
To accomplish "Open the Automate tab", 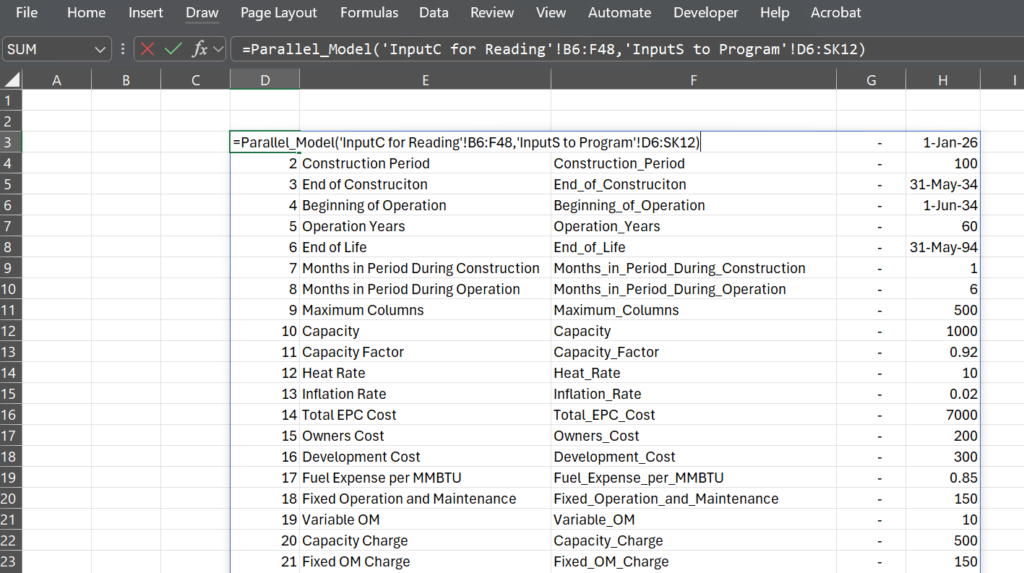I will [x=619, y=12].
